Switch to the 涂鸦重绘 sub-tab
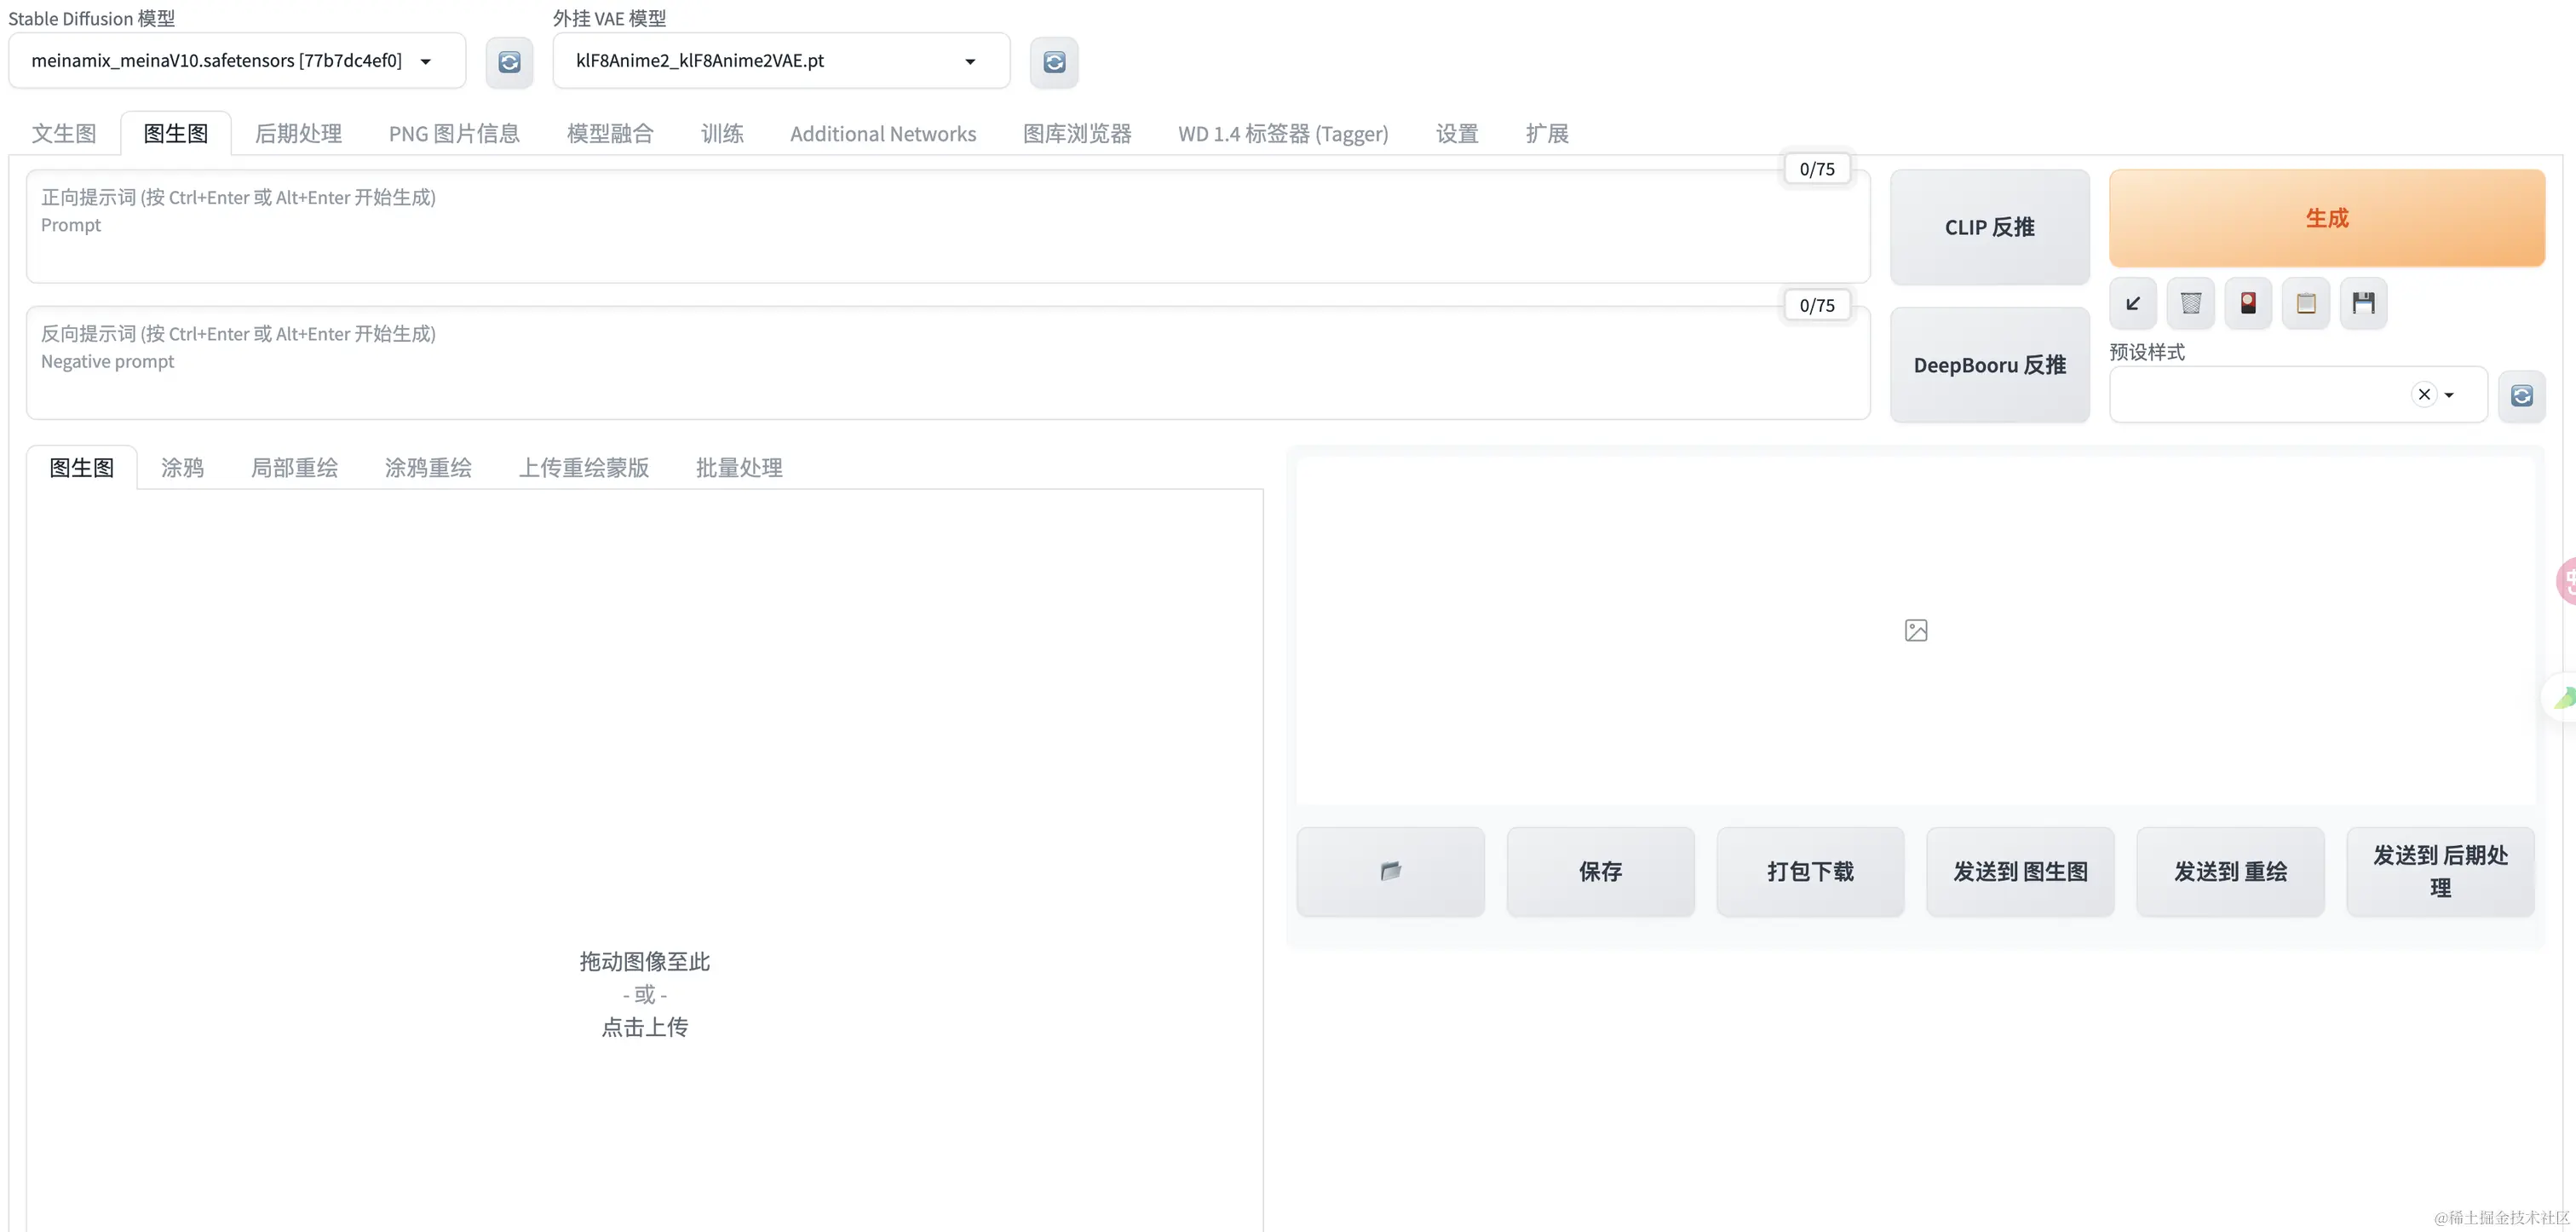The width and height of the screenshot is (2576, 1232). (x=428, y=467)
